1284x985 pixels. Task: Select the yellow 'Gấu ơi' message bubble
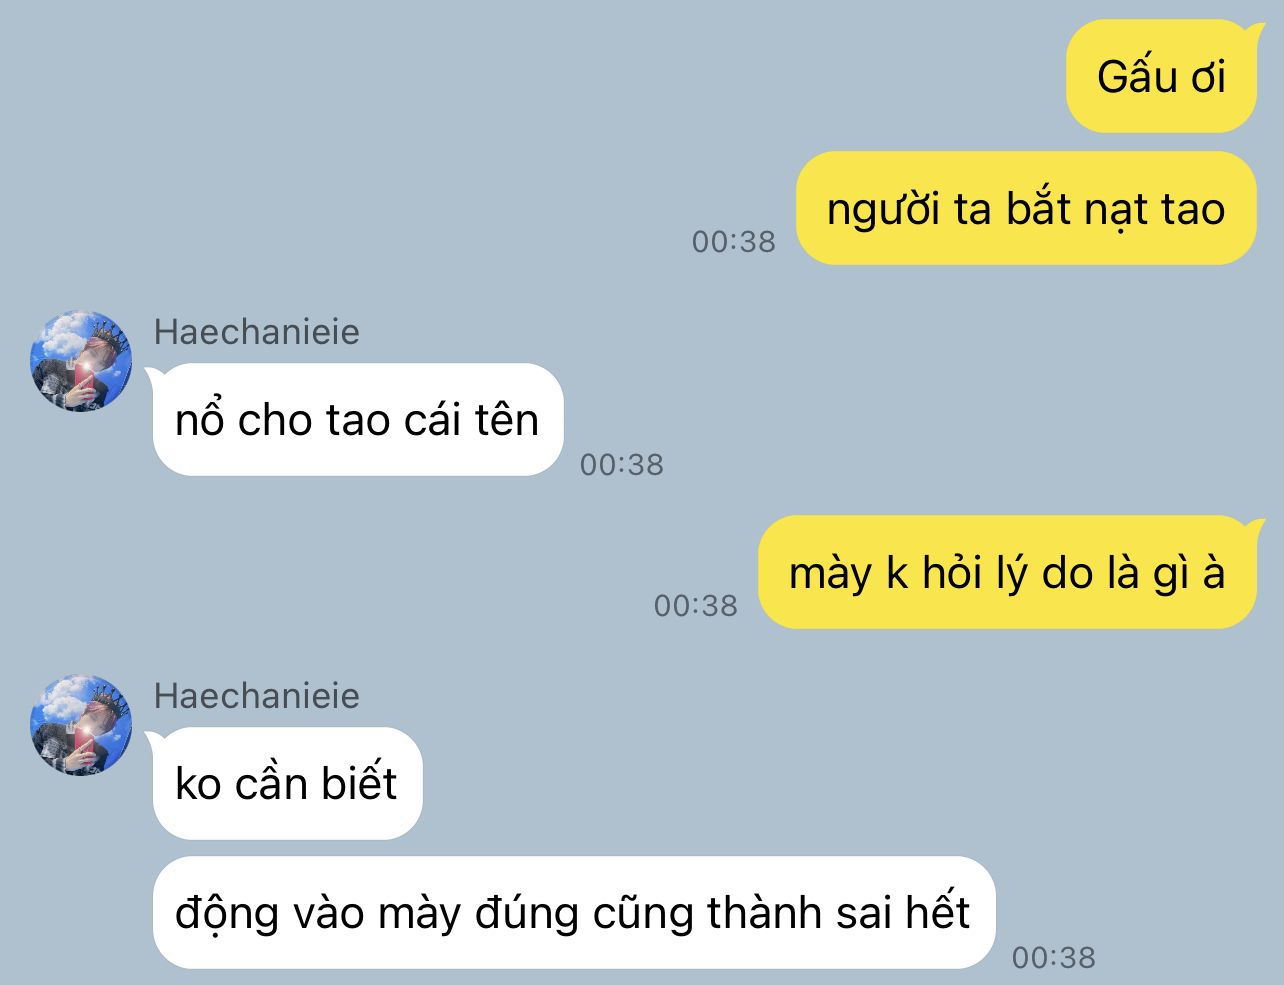(1161, 77)
